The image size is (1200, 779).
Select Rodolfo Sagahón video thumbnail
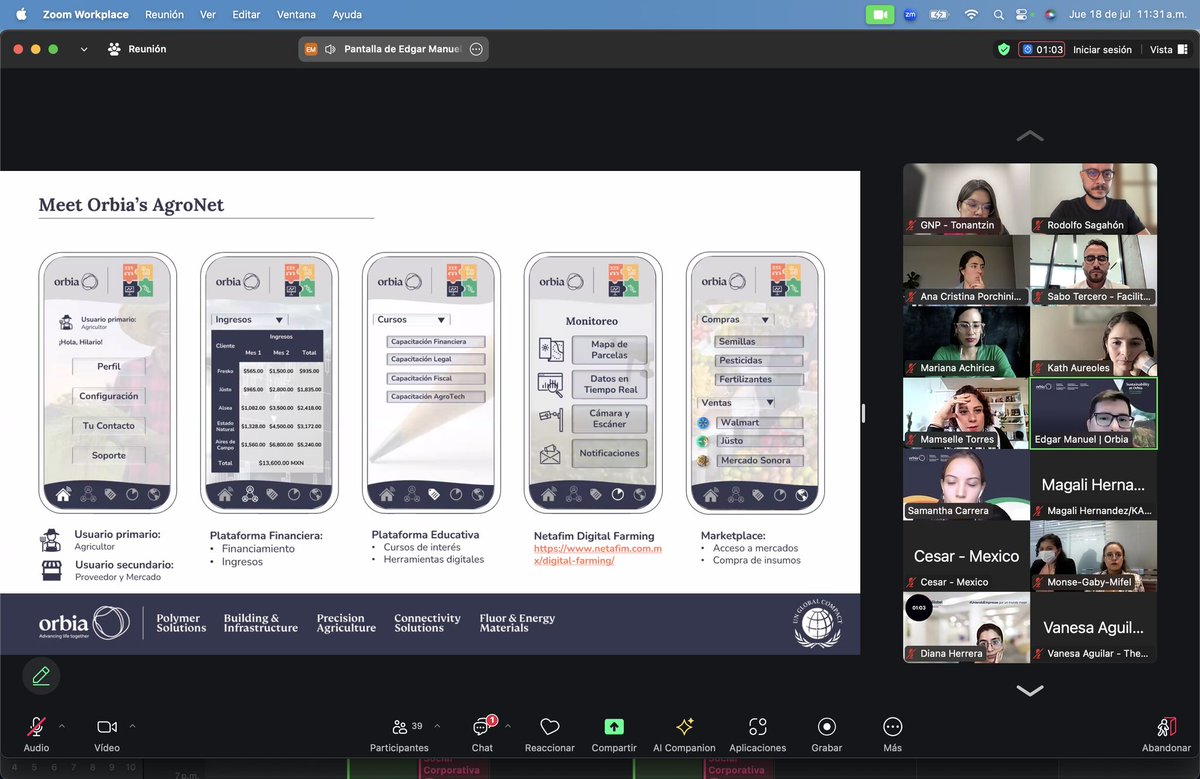pyautogui.click(x=1094, y=198)
